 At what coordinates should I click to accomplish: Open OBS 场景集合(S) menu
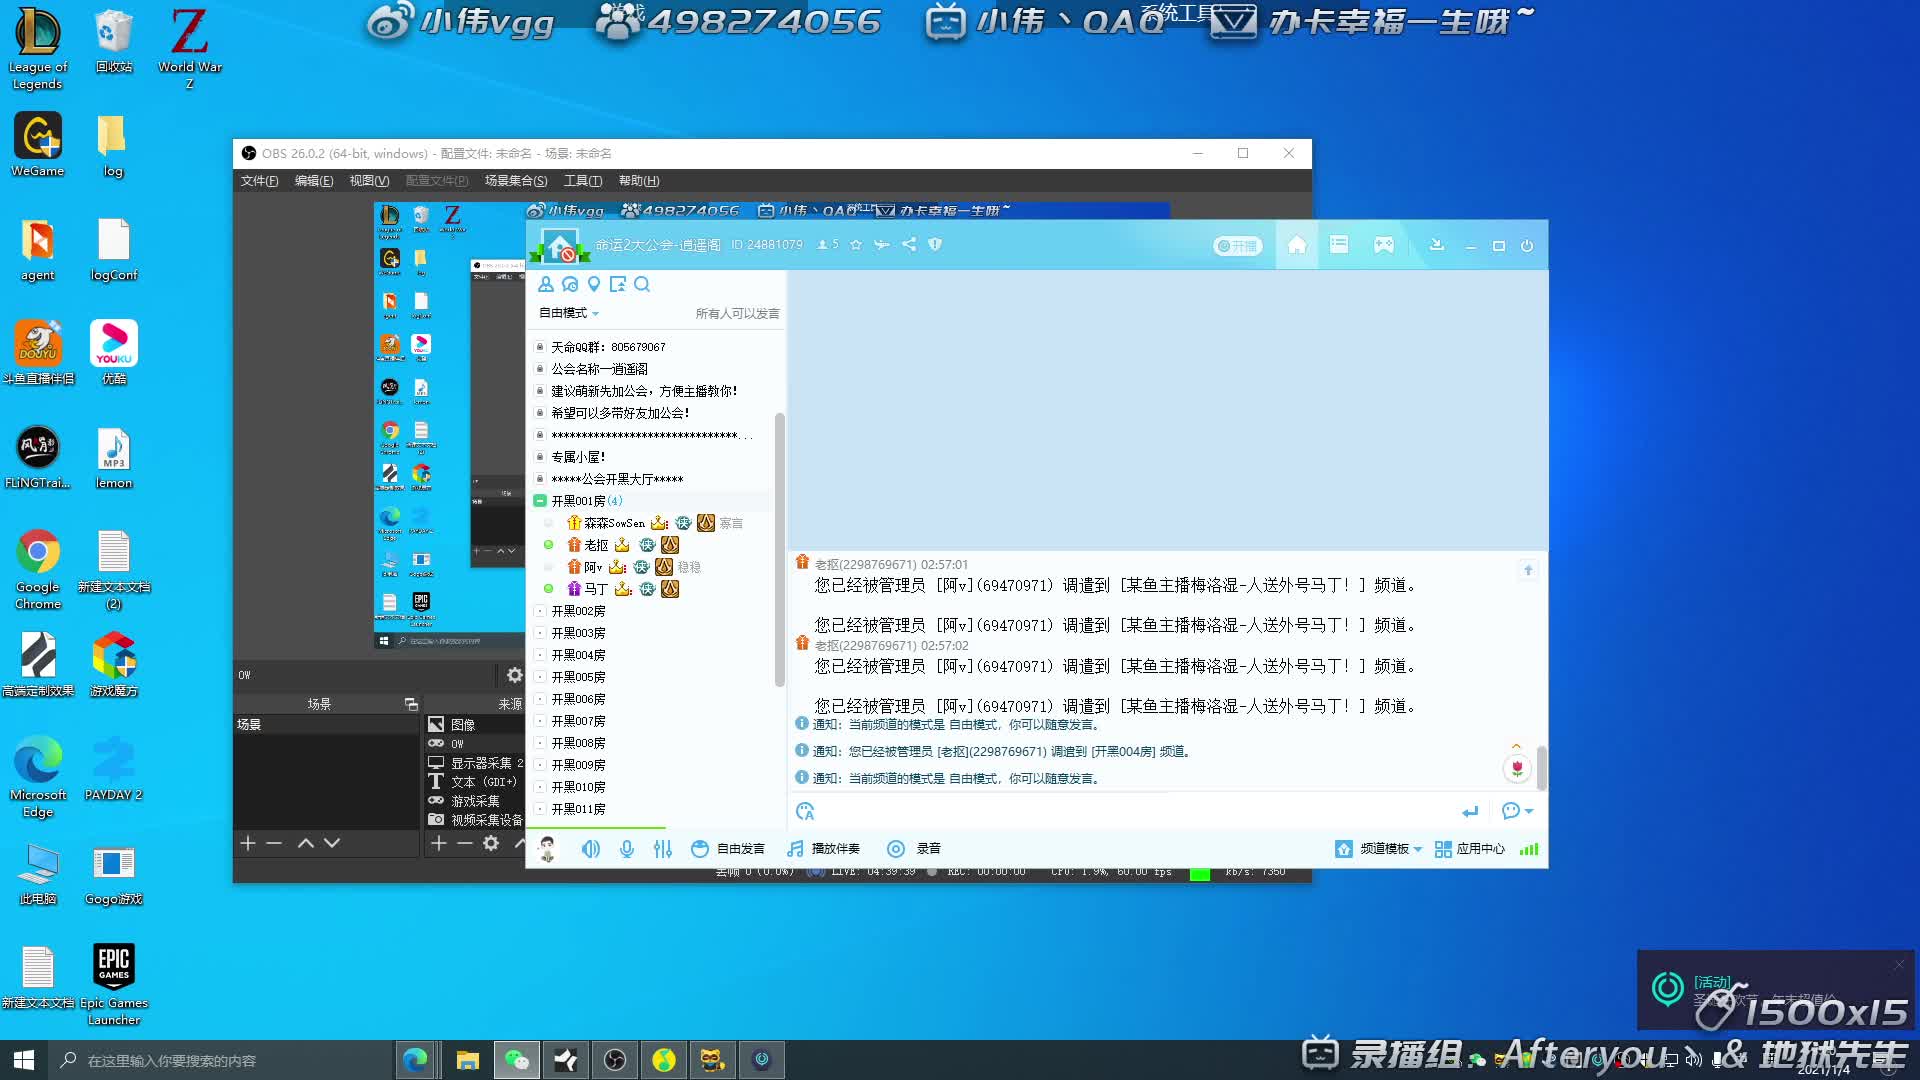tap(516, 181)
